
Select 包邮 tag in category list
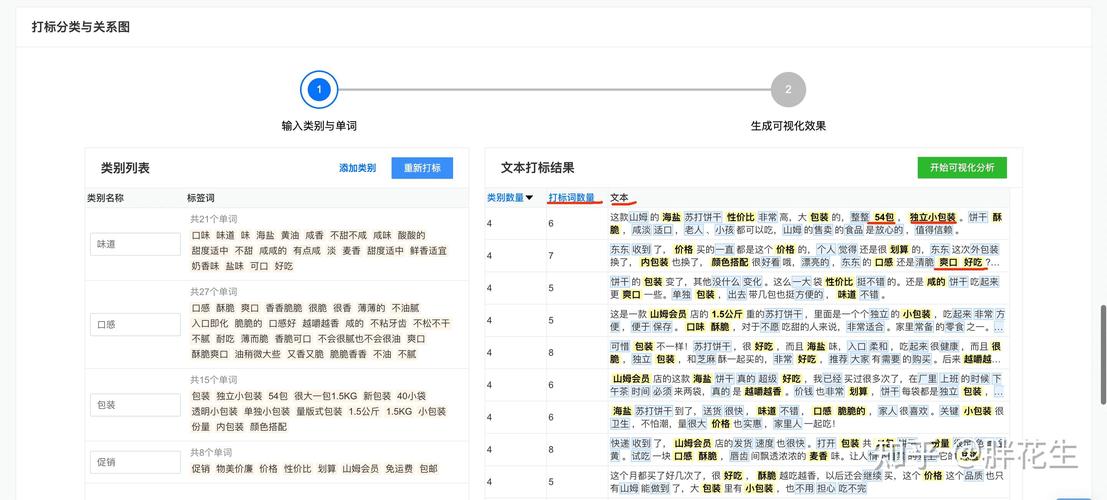[x=429, y=469]
